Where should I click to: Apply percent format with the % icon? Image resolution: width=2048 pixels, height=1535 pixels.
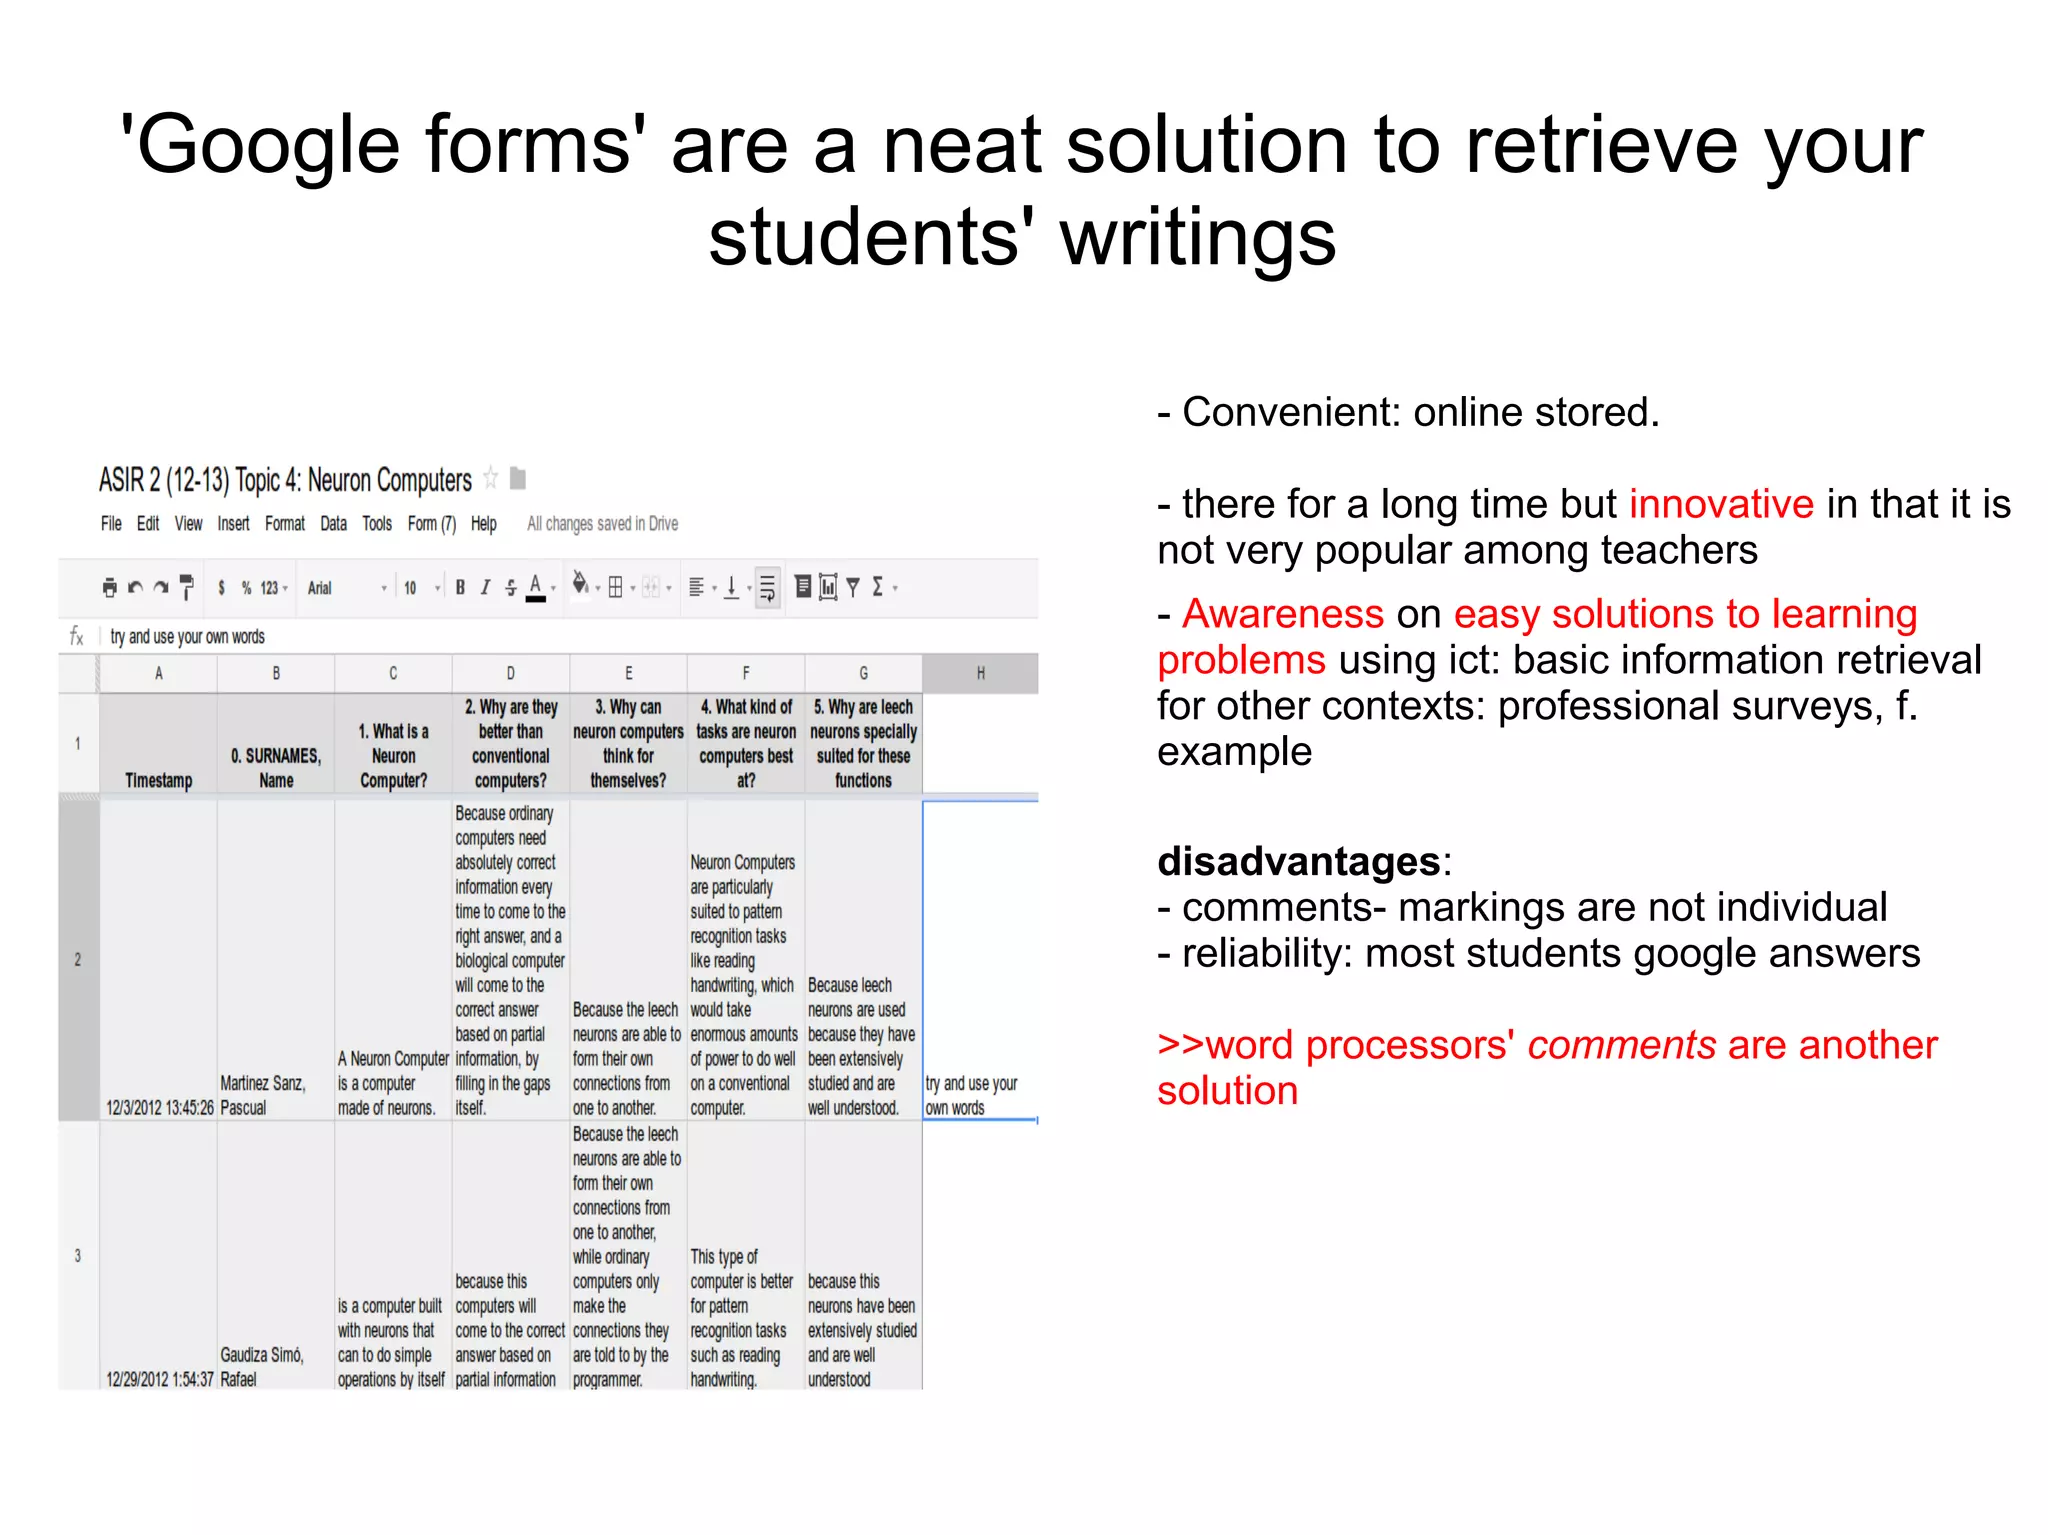[x=246, y=588]
